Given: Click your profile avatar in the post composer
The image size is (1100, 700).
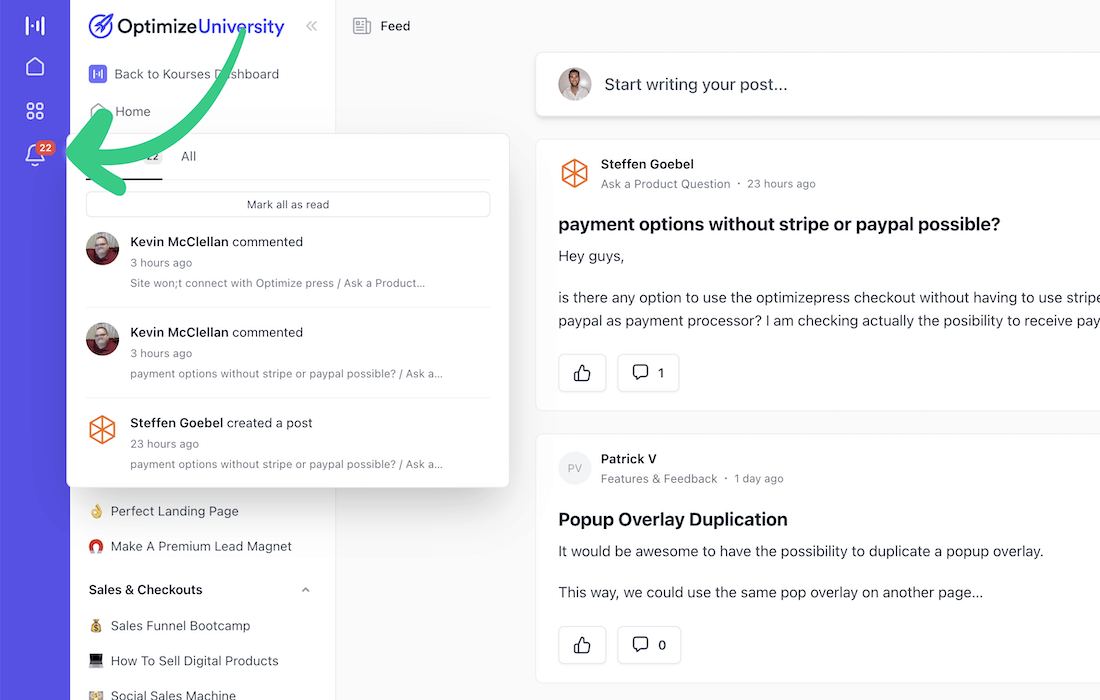Looking at the screenshot, I should [575, 84].
